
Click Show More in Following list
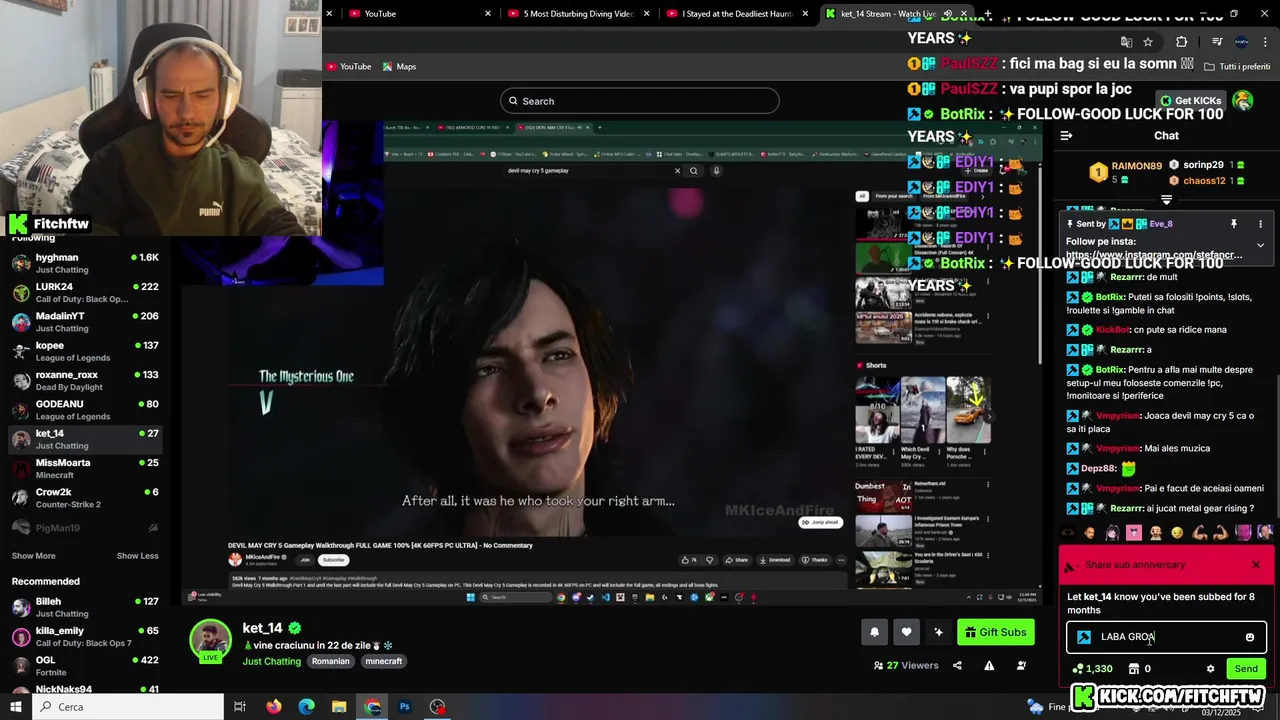(x=34, y=556)
